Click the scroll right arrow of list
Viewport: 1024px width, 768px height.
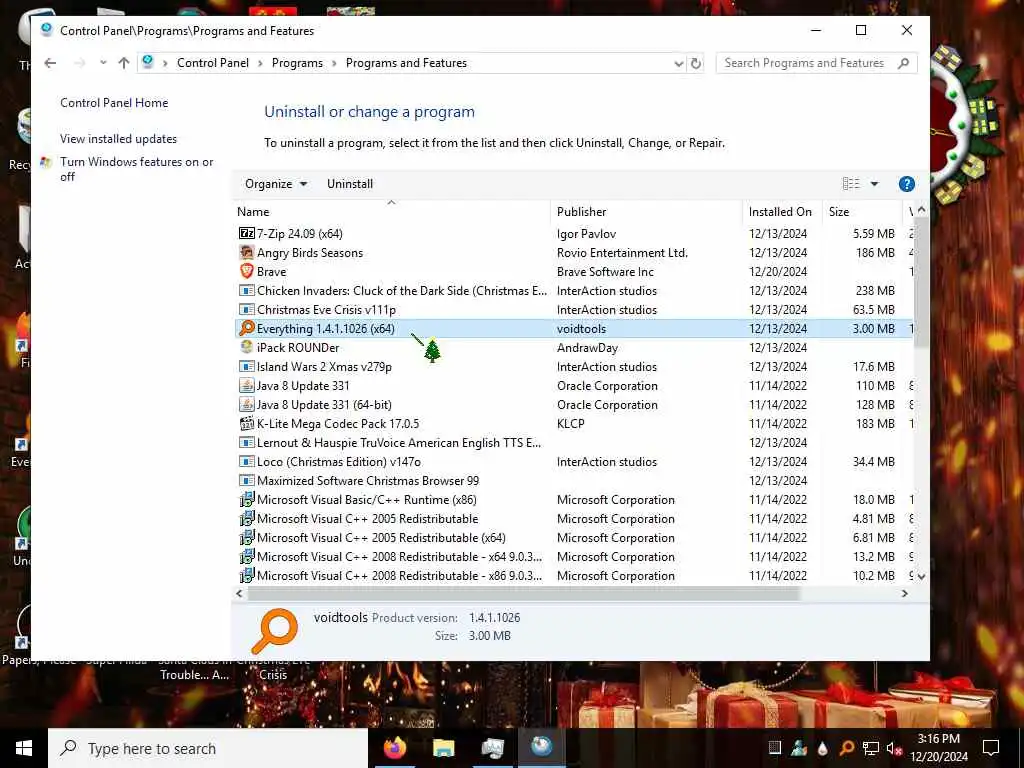coord(904,594)
